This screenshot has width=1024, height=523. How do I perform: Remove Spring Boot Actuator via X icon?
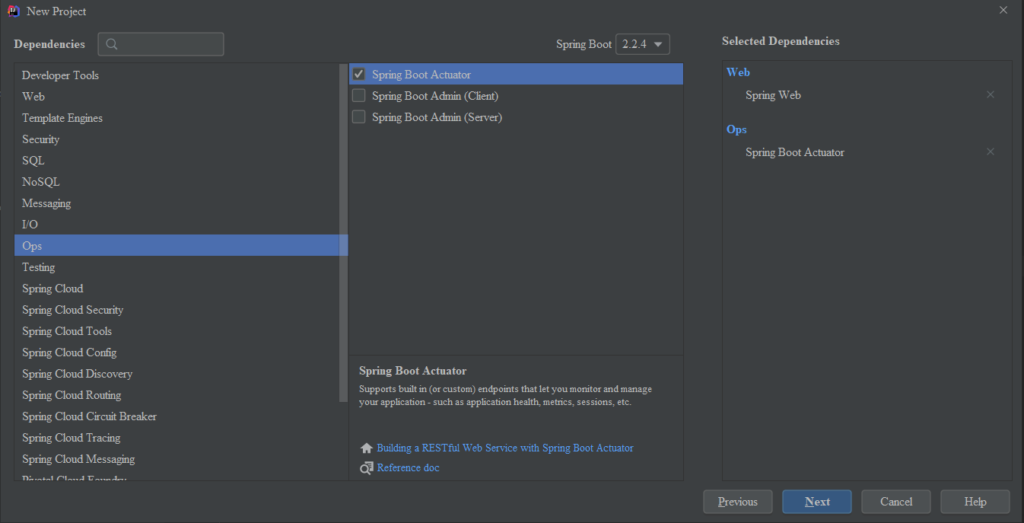[990, 152]
